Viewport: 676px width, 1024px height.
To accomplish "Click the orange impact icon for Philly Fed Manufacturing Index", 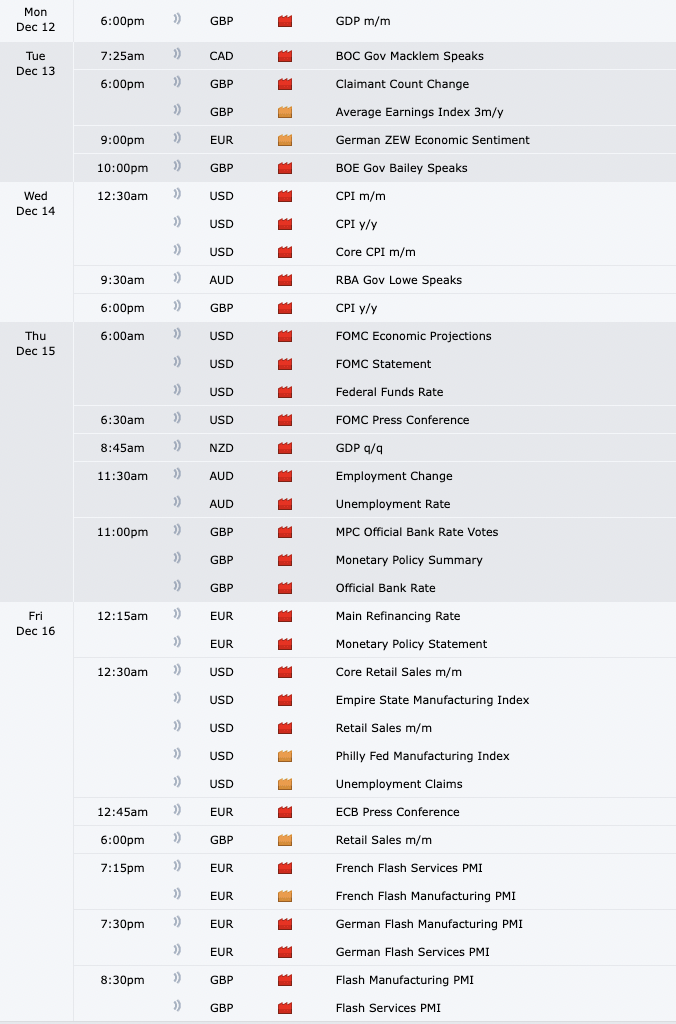I will tap(285, 756).
